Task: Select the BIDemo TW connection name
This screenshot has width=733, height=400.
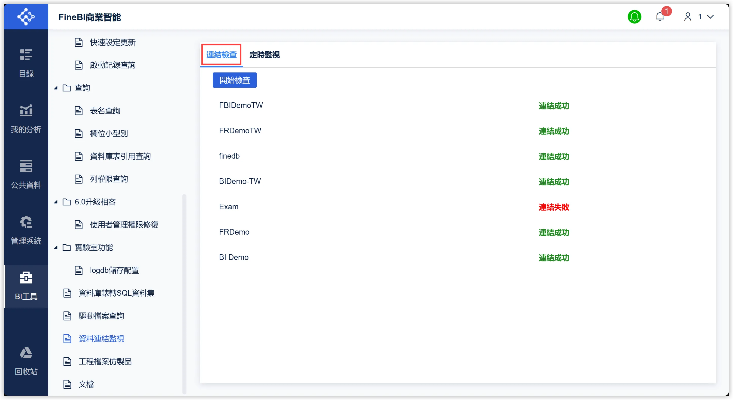Action: [x=240, y=181]
